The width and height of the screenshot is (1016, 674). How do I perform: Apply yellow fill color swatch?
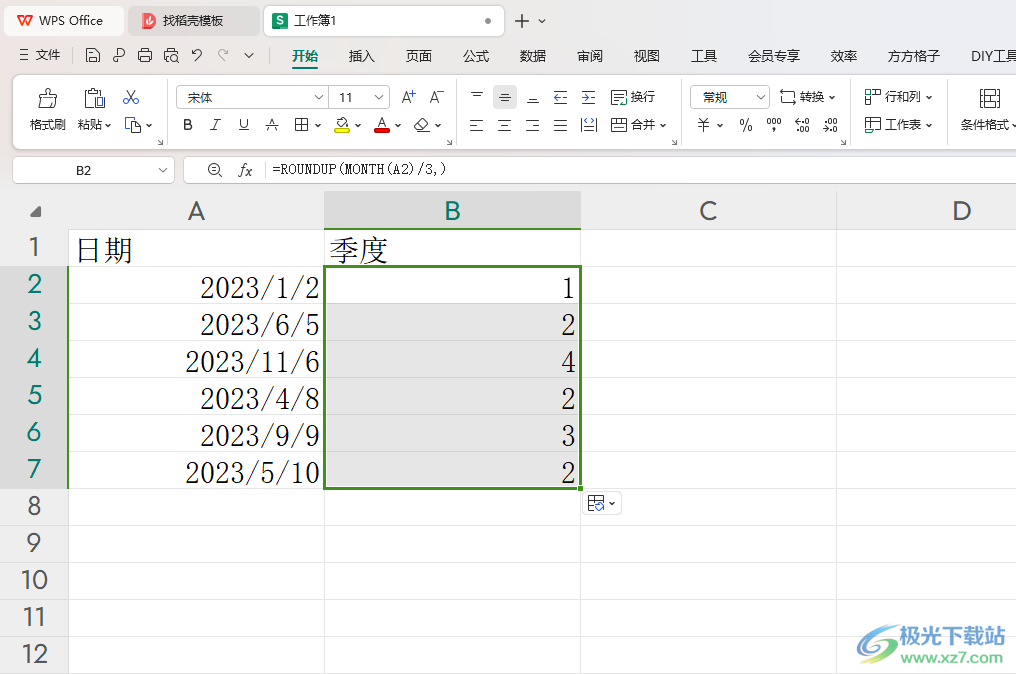click(x=342, y=125)
